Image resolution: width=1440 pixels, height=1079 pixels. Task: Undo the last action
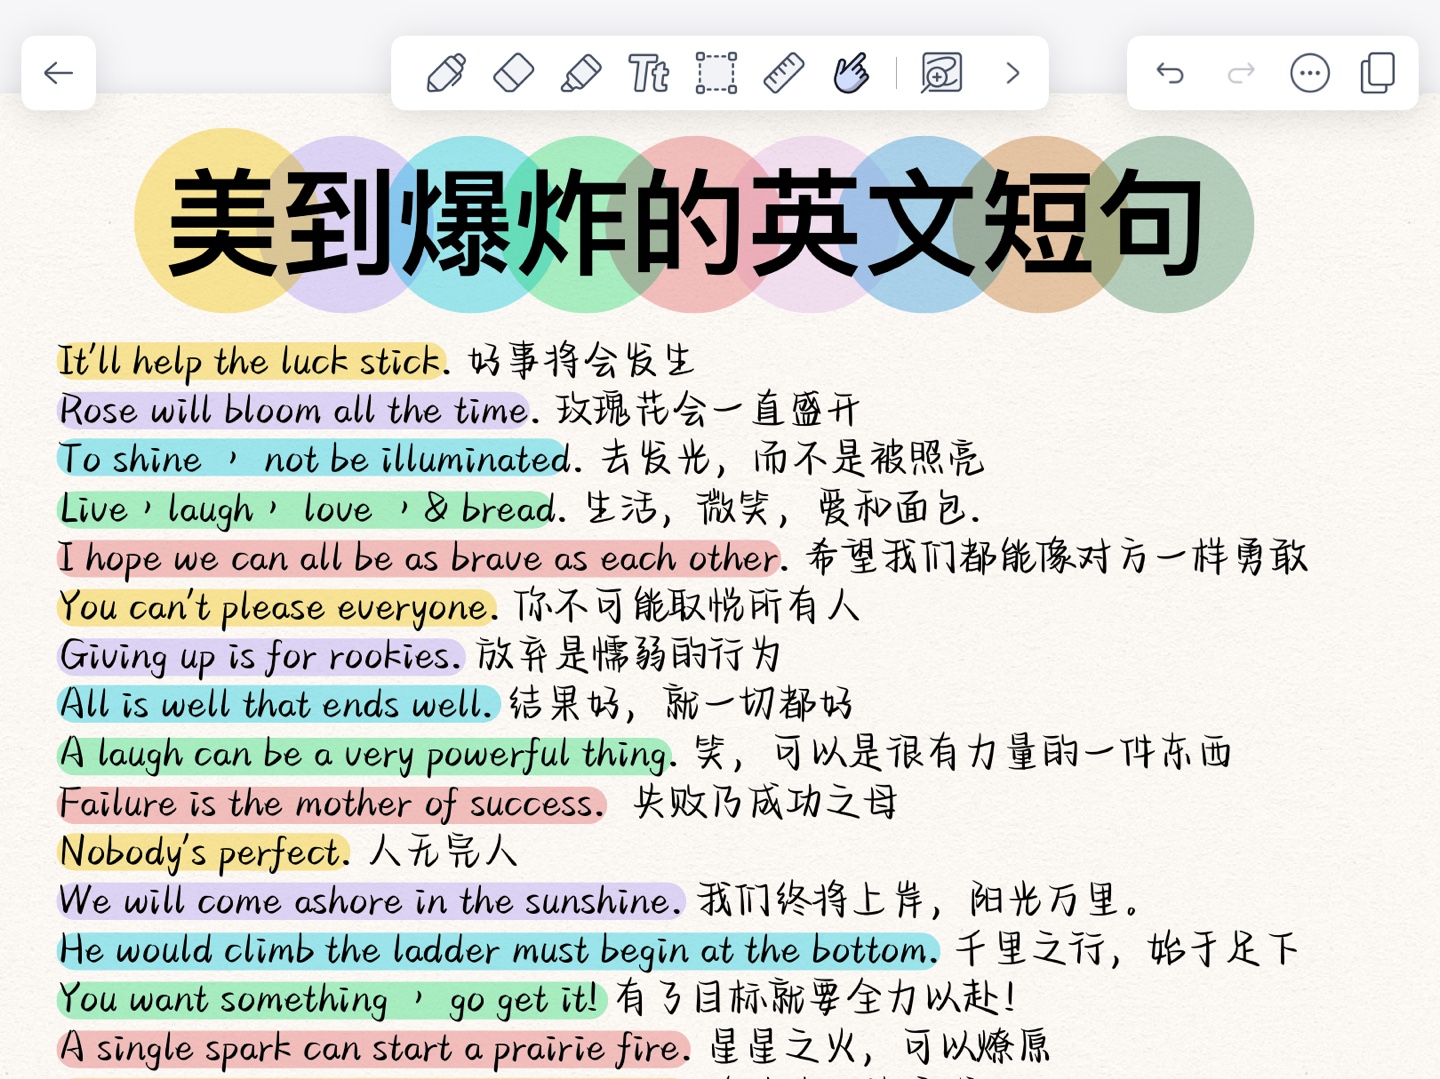[x=1170, y=73]
